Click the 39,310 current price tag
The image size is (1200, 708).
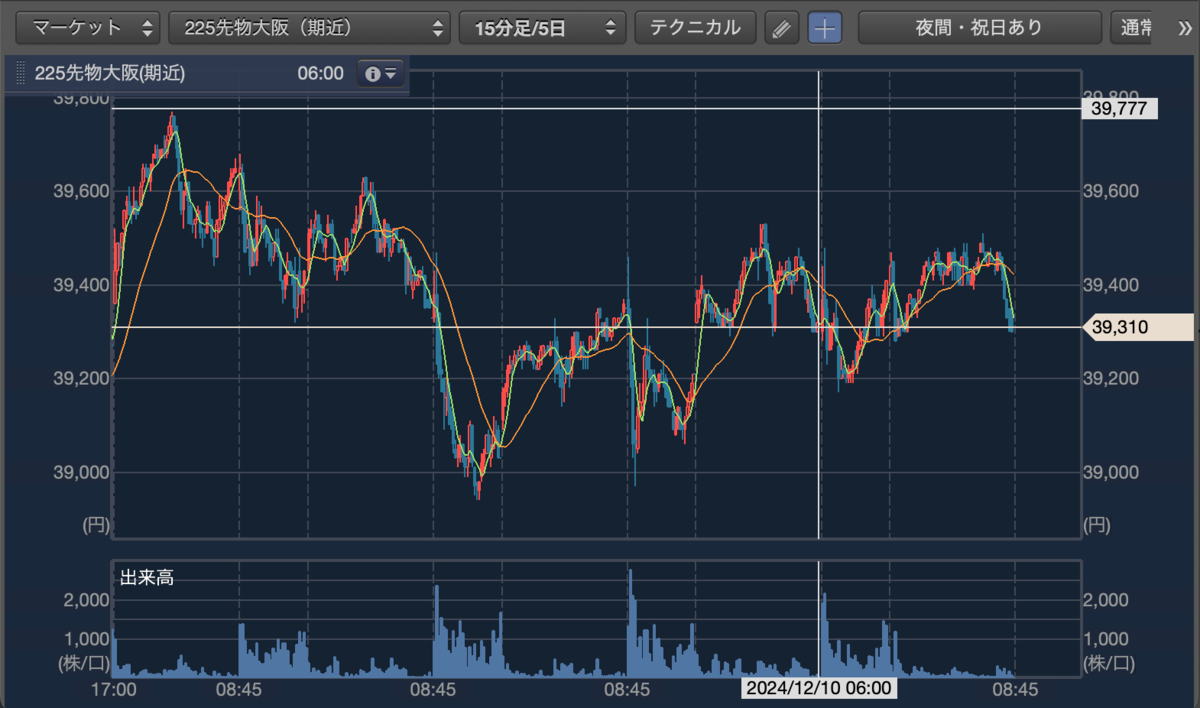(1138, 327)
